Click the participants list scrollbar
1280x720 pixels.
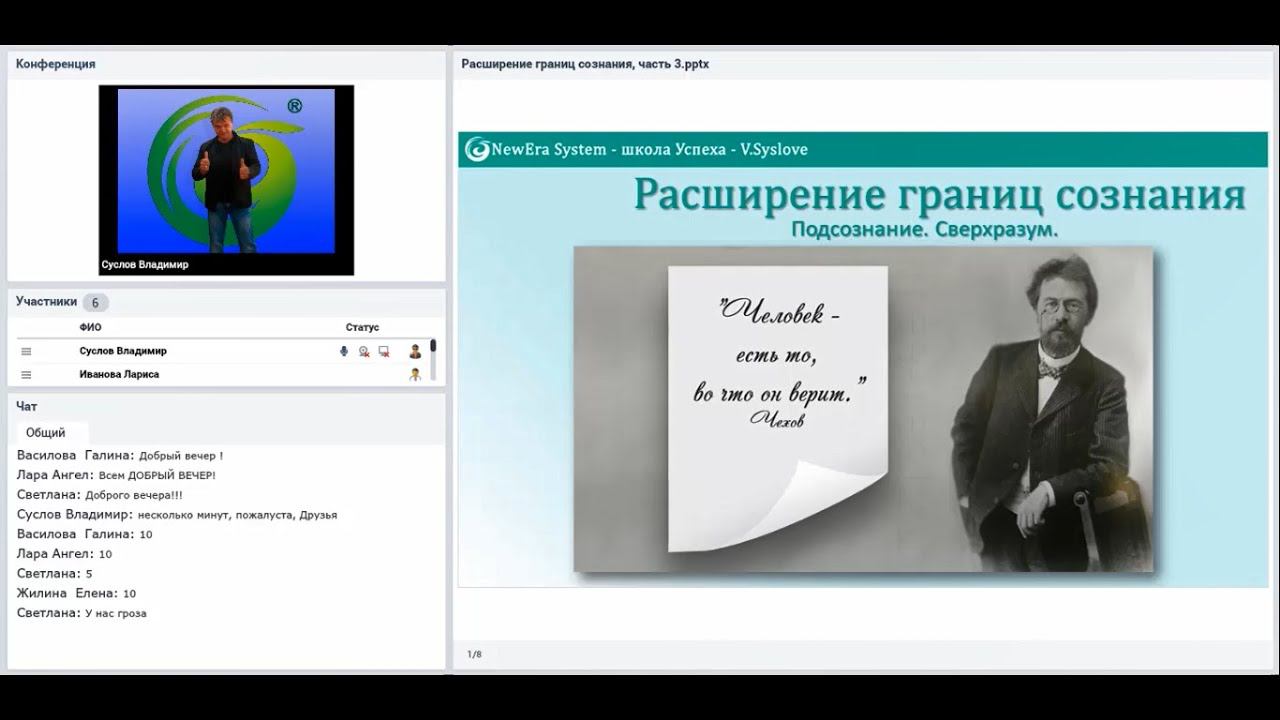point(433,359)
